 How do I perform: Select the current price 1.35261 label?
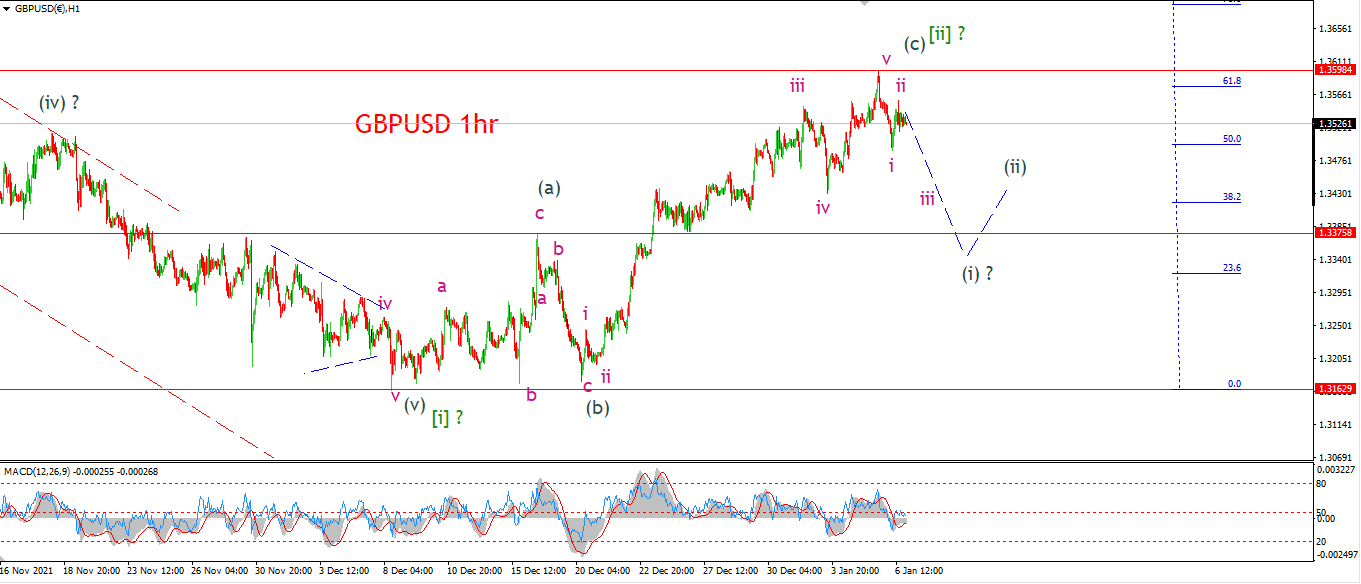(x=1337, y=124)
